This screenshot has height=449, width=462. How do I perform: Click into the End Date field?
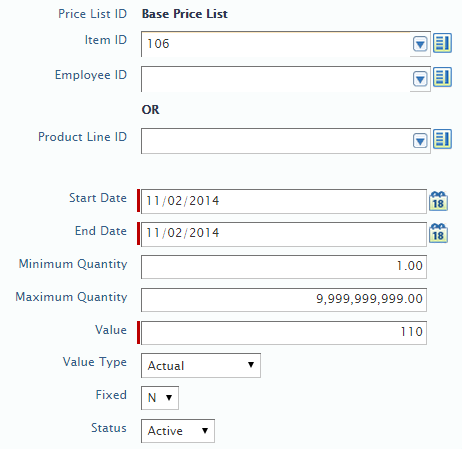pos(284,234)
